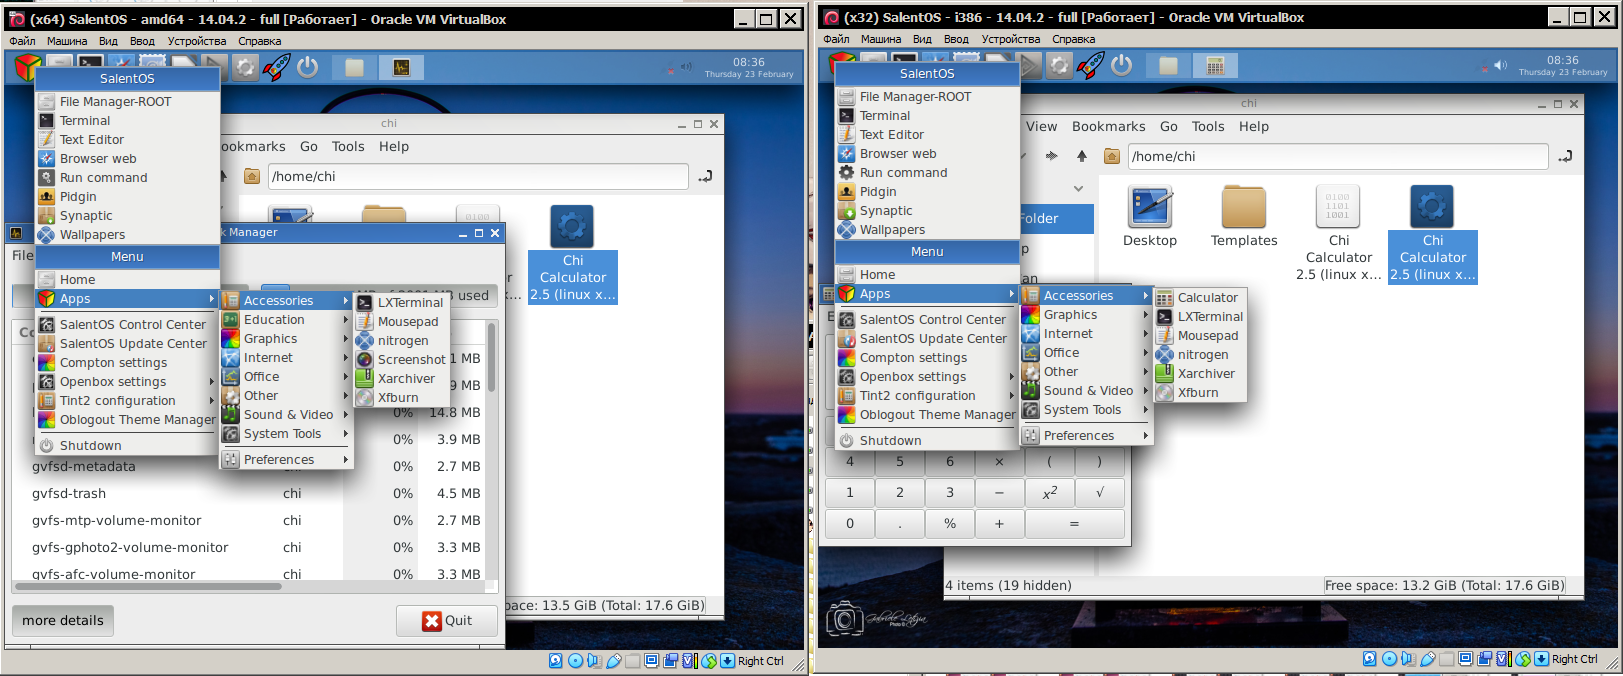The height and width of the screenshot is (676, 1623).
Task: Open SalentOS Update Center in x64 menu
Action: coord(127,344)
